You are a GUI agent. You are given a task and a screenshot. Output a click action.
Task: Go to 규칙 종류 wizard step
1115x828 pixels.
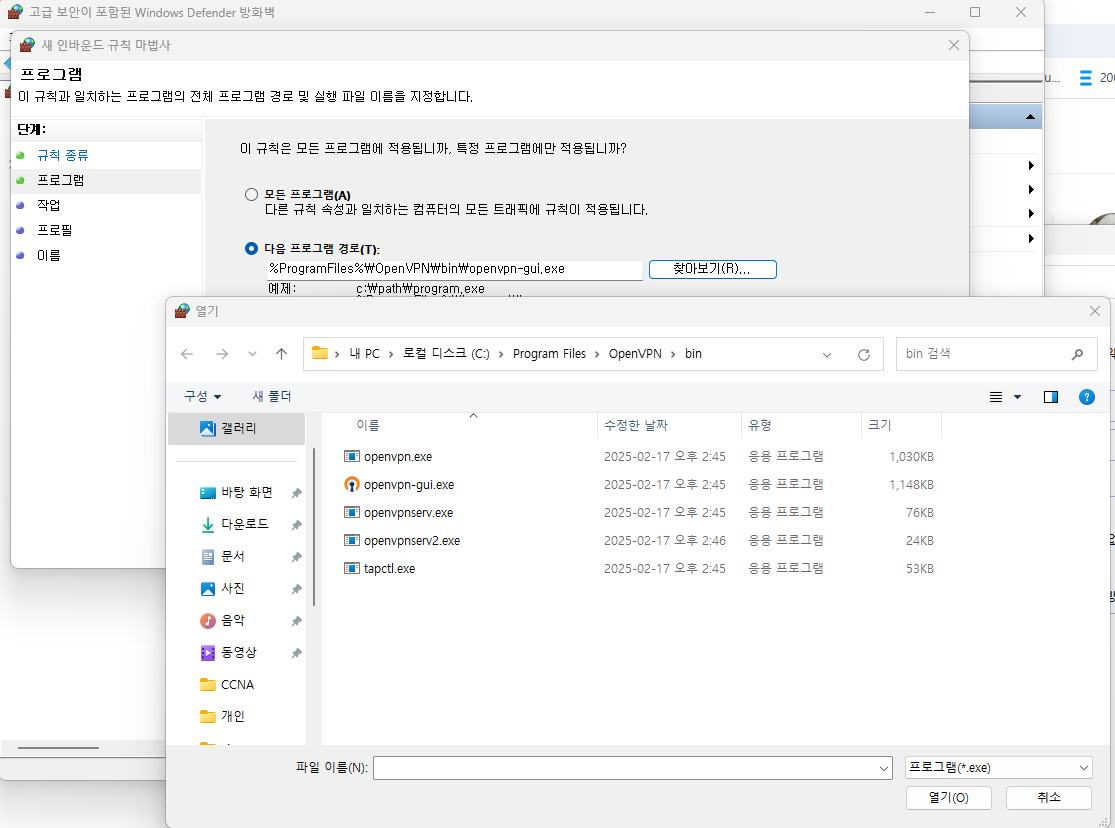63,155
